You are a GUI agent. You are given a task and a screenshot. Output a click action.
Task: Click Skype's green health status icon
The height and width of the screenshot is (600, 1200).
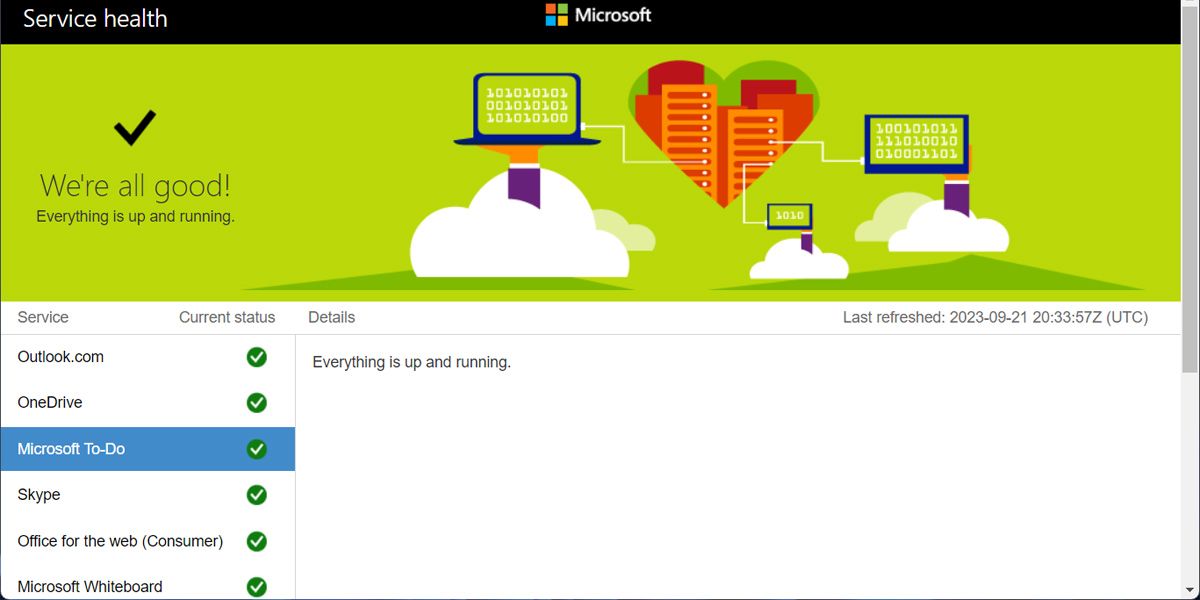[x=256, y=495]
